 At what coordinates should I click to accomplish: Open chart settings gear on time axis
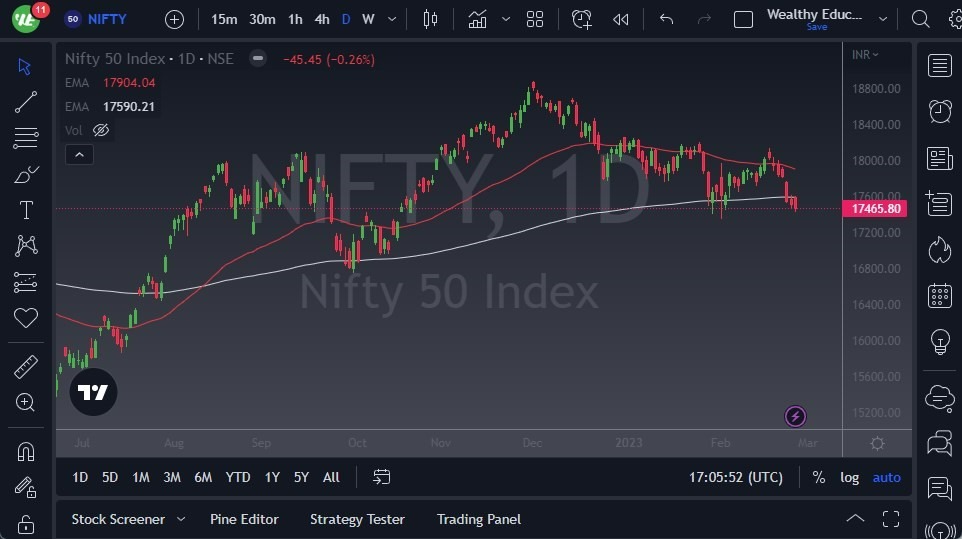[x=877, y=443]
